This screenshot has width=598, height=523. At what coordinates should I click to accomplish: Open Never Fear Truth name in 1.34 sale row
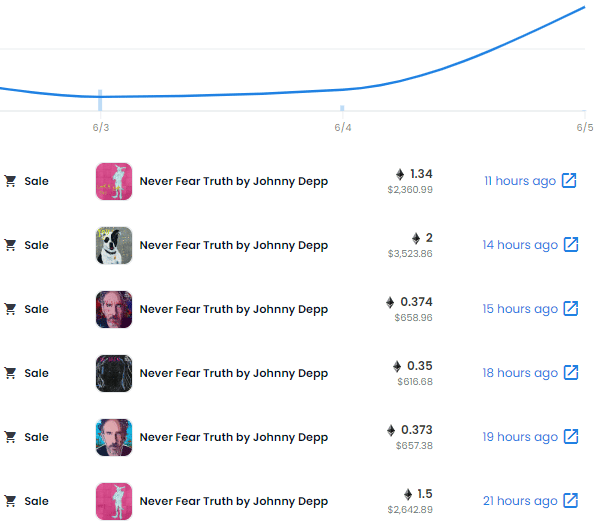[234, 182]
